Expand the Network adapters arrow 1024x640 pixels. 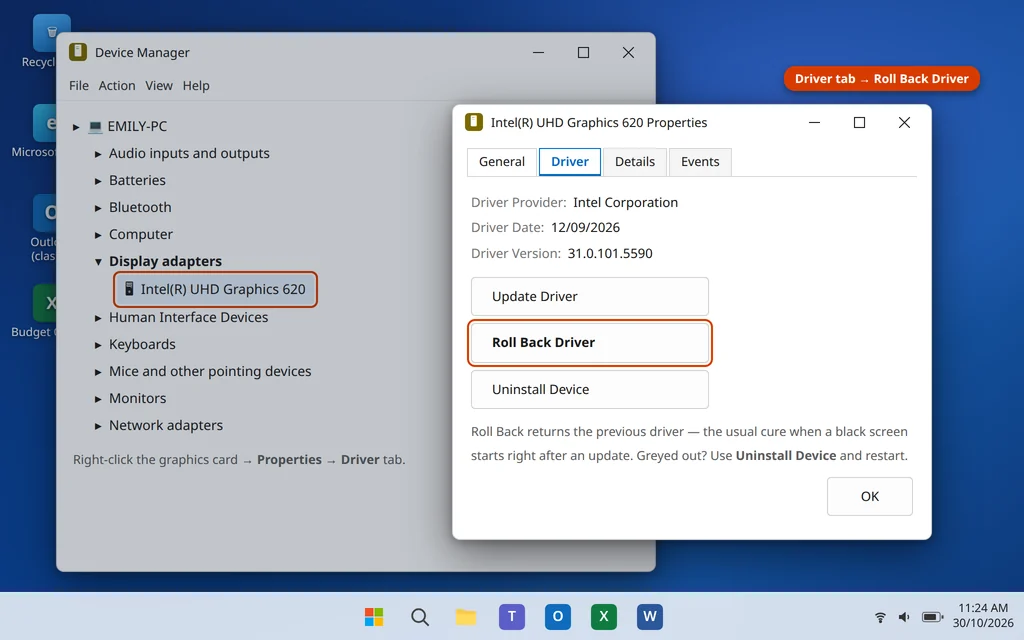98,426
